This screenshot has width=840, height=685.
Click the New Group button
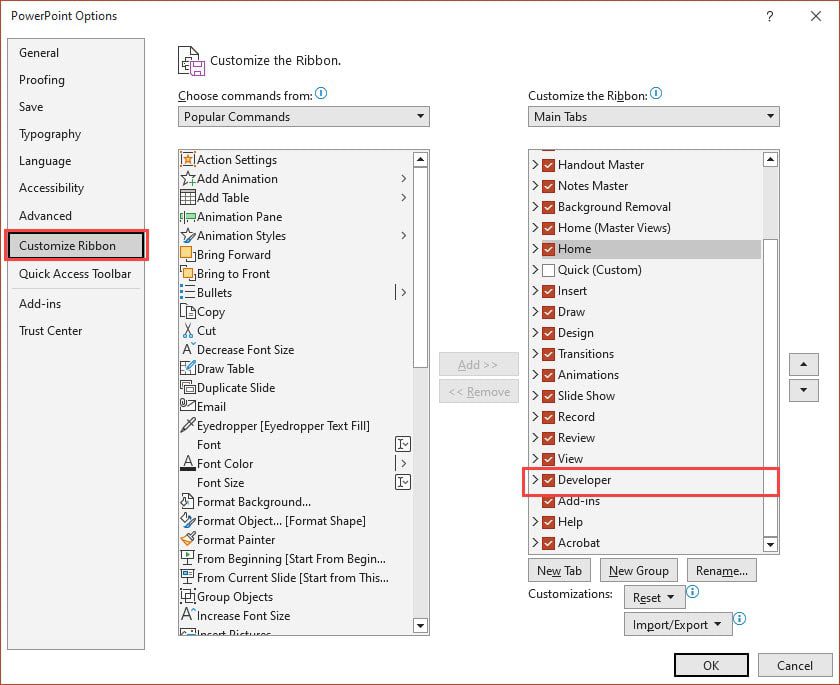tap(638, 571)
